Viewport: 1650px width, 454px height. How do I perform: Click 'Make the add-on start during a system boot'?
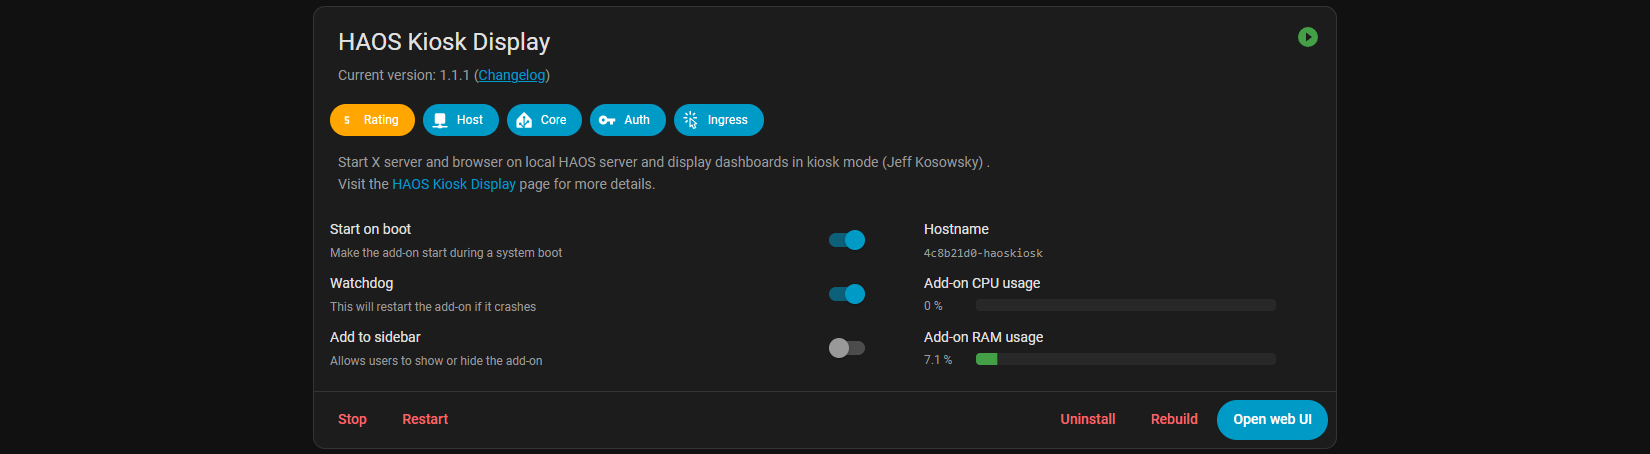tap(446, 253)
